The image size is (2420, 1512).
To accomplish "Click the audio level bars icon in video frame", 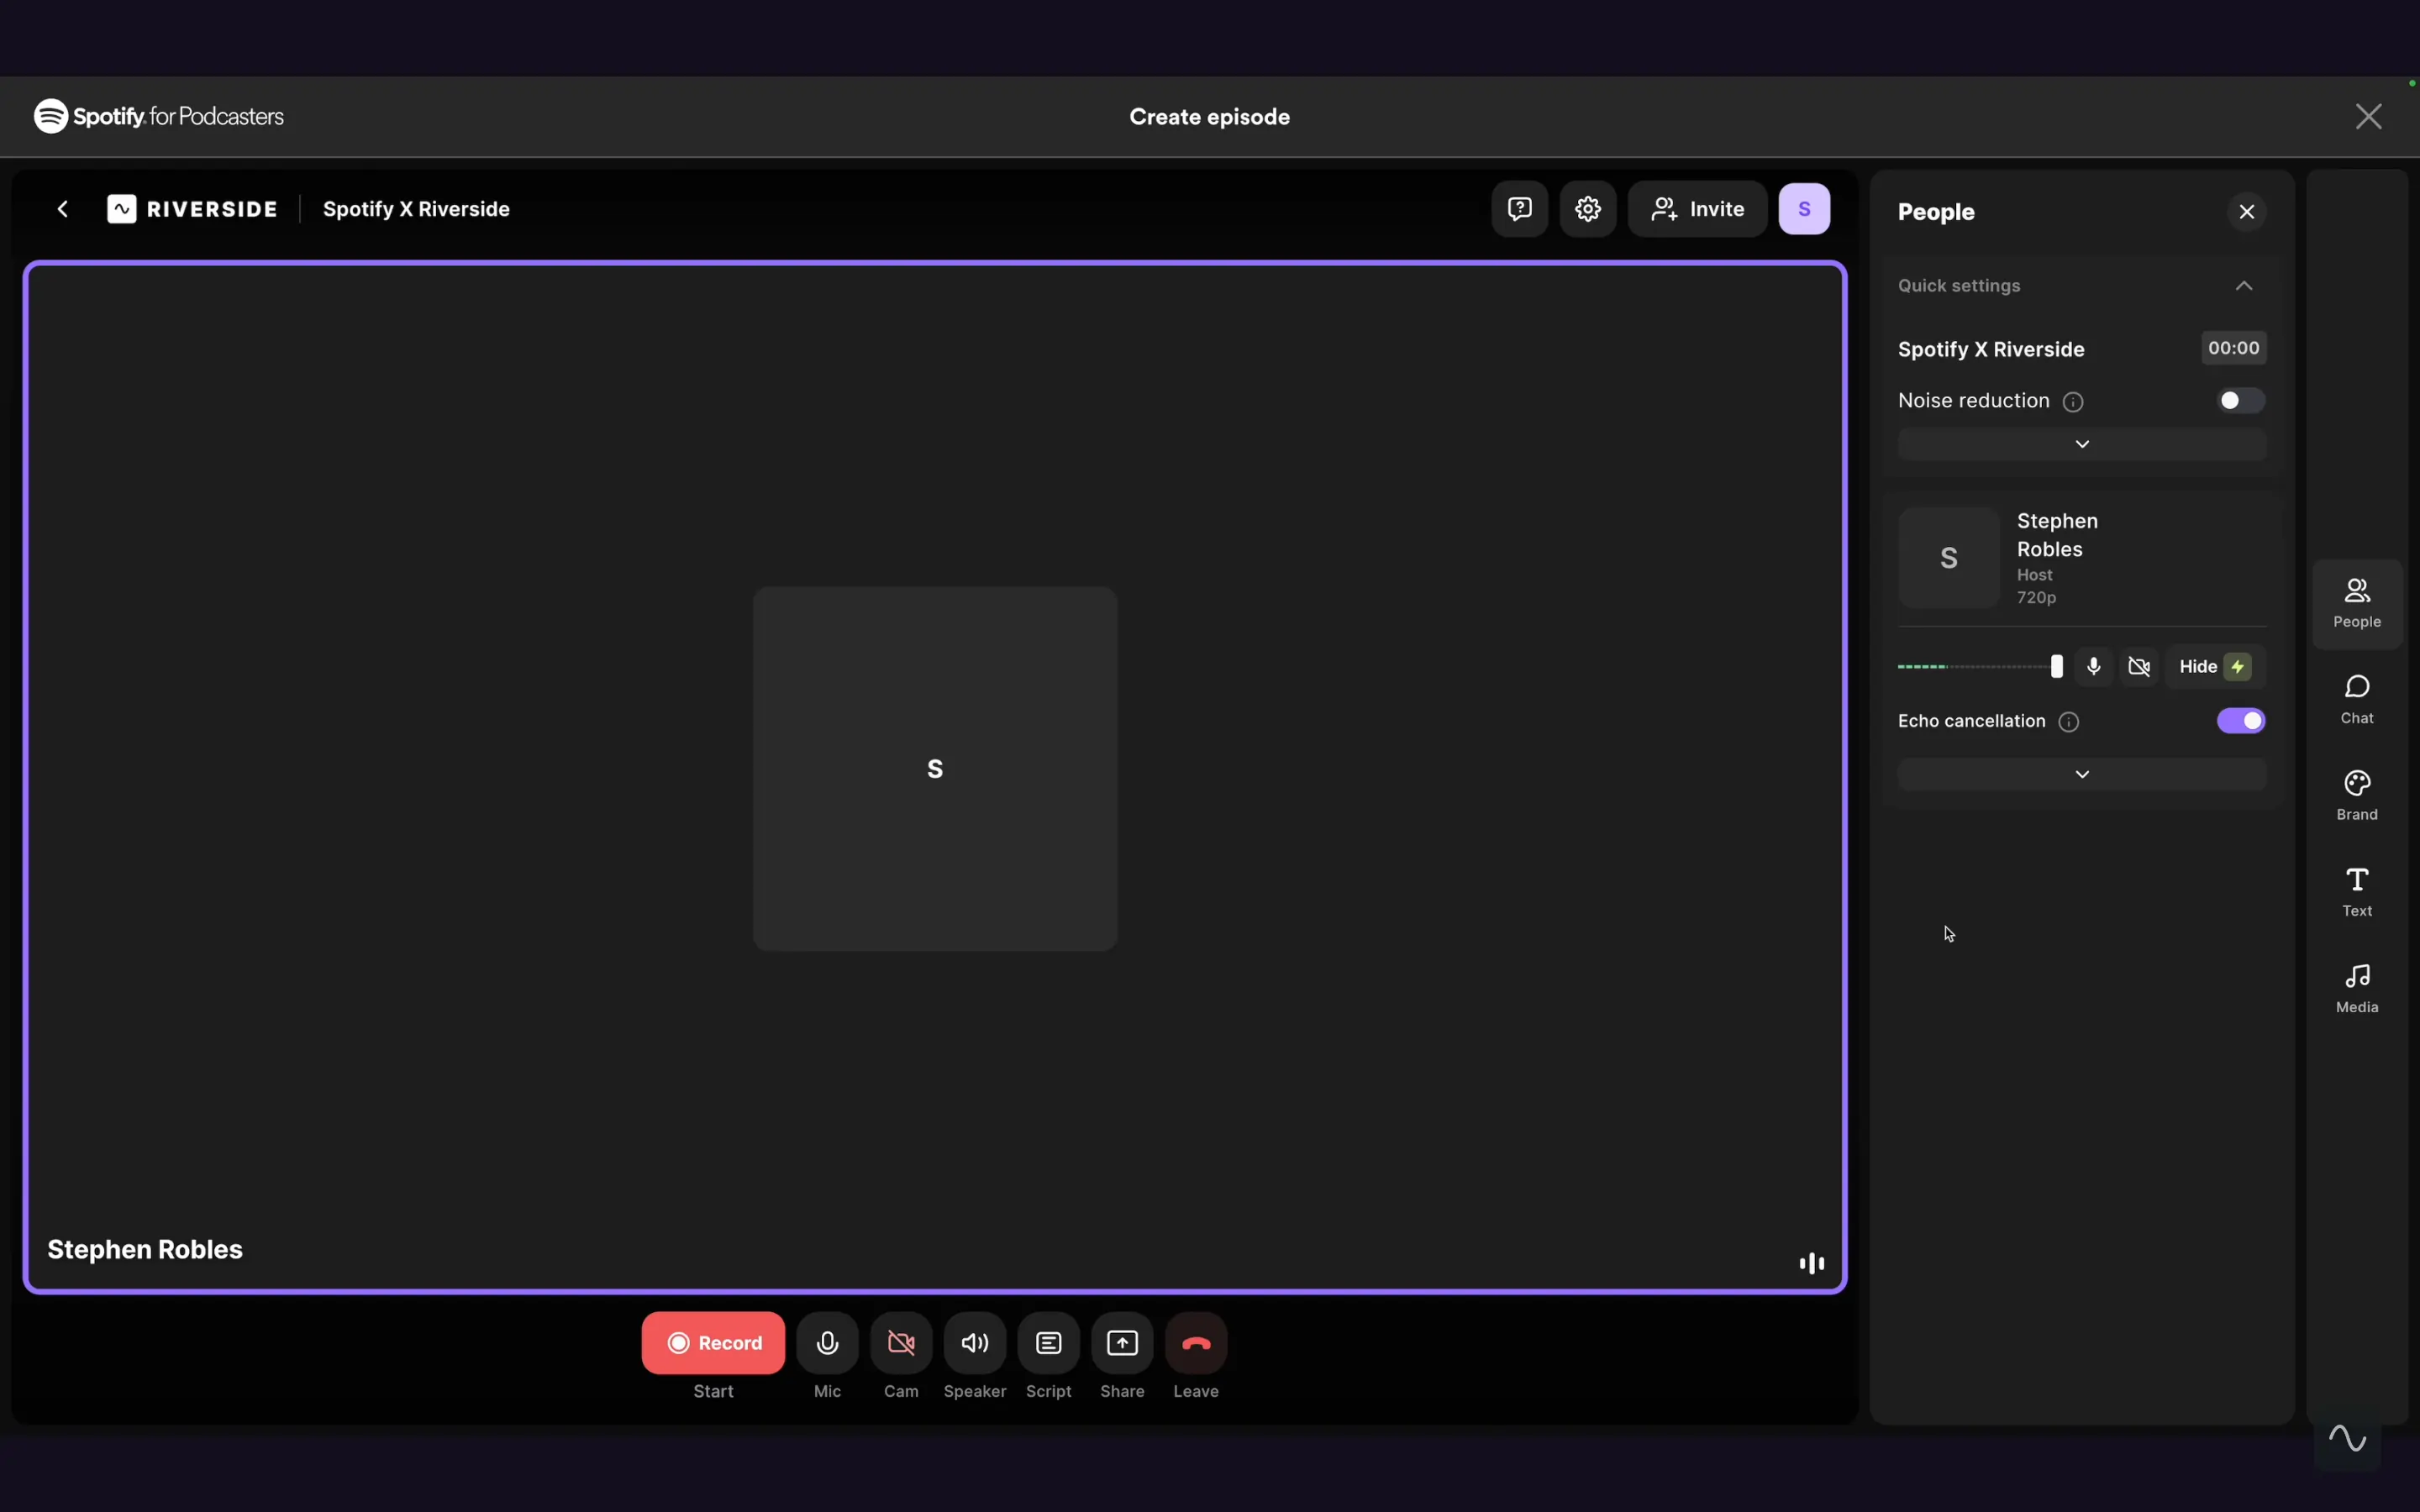I will pyautogui.click(x=1811, y=1264).
